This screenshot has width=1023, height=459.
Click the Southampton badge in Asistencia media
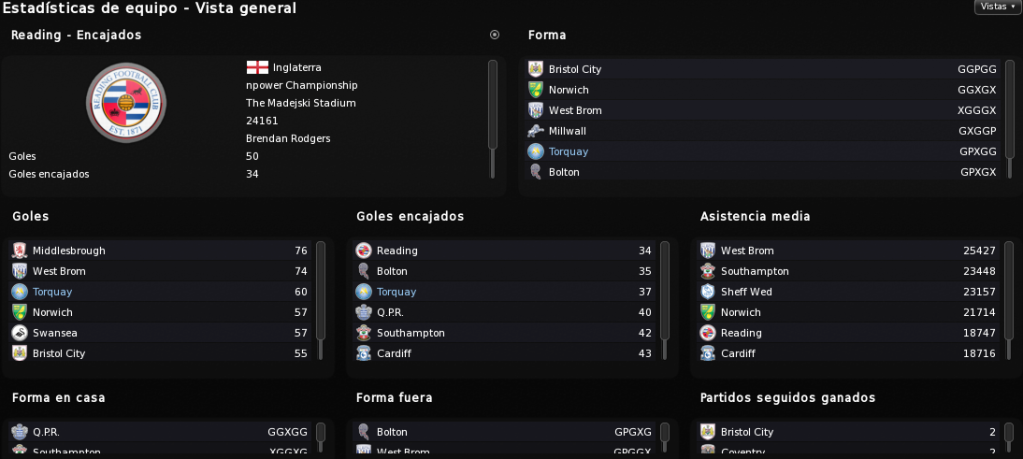pyautogui.click(x=707, y=271)
